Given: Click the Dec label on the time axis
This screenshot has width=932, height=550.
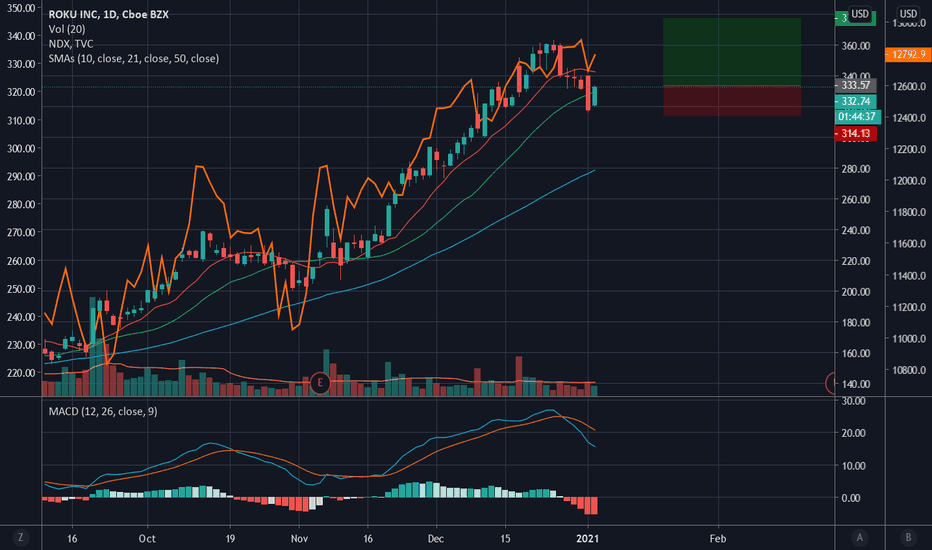Looking at the screenshot, I should tap(436, 539).
